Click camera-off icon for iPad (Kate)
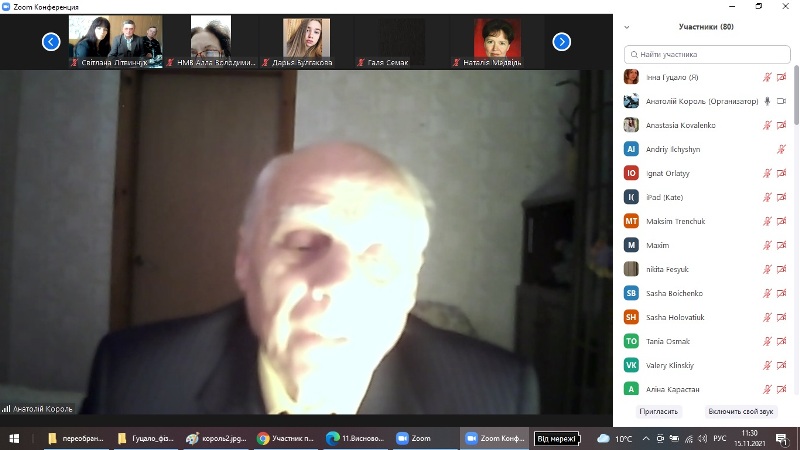This screenshot has width=800, height=450. tap(781, 197)
